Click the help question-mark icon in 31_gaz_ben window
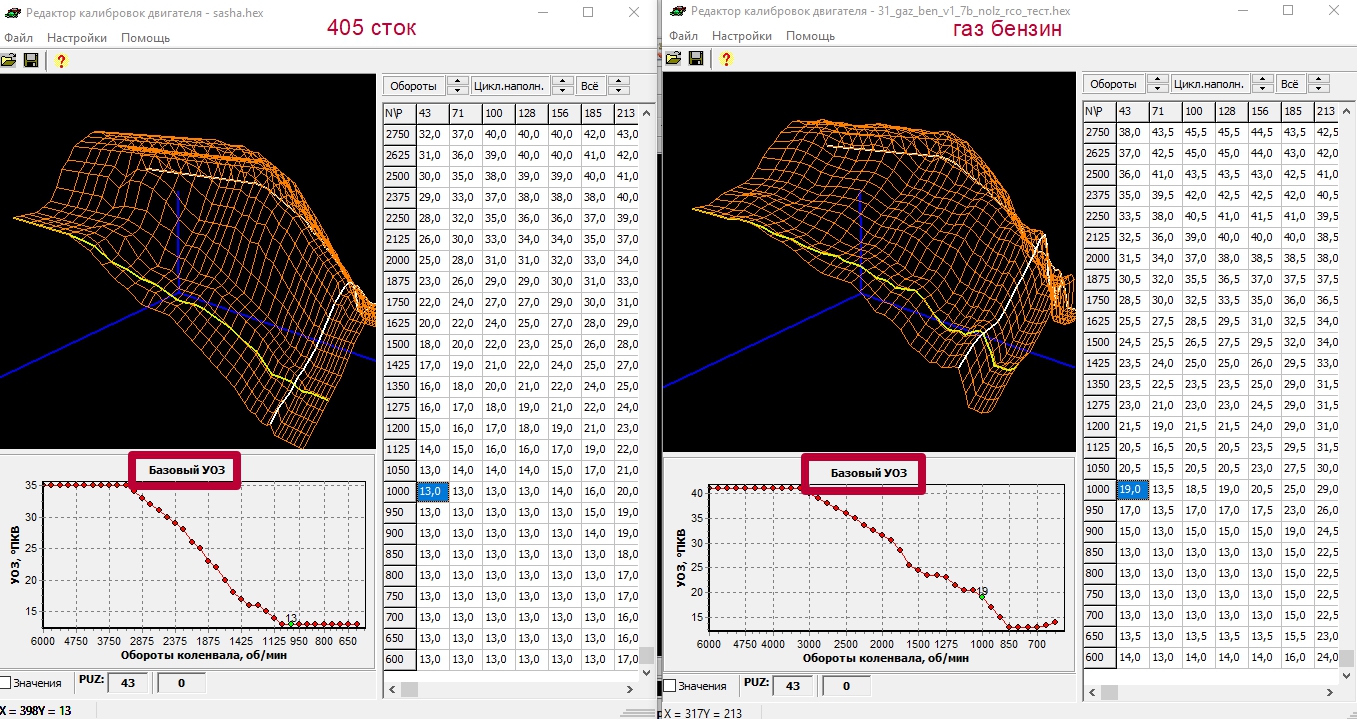The image size is (1357, 719). click(726, 59)
